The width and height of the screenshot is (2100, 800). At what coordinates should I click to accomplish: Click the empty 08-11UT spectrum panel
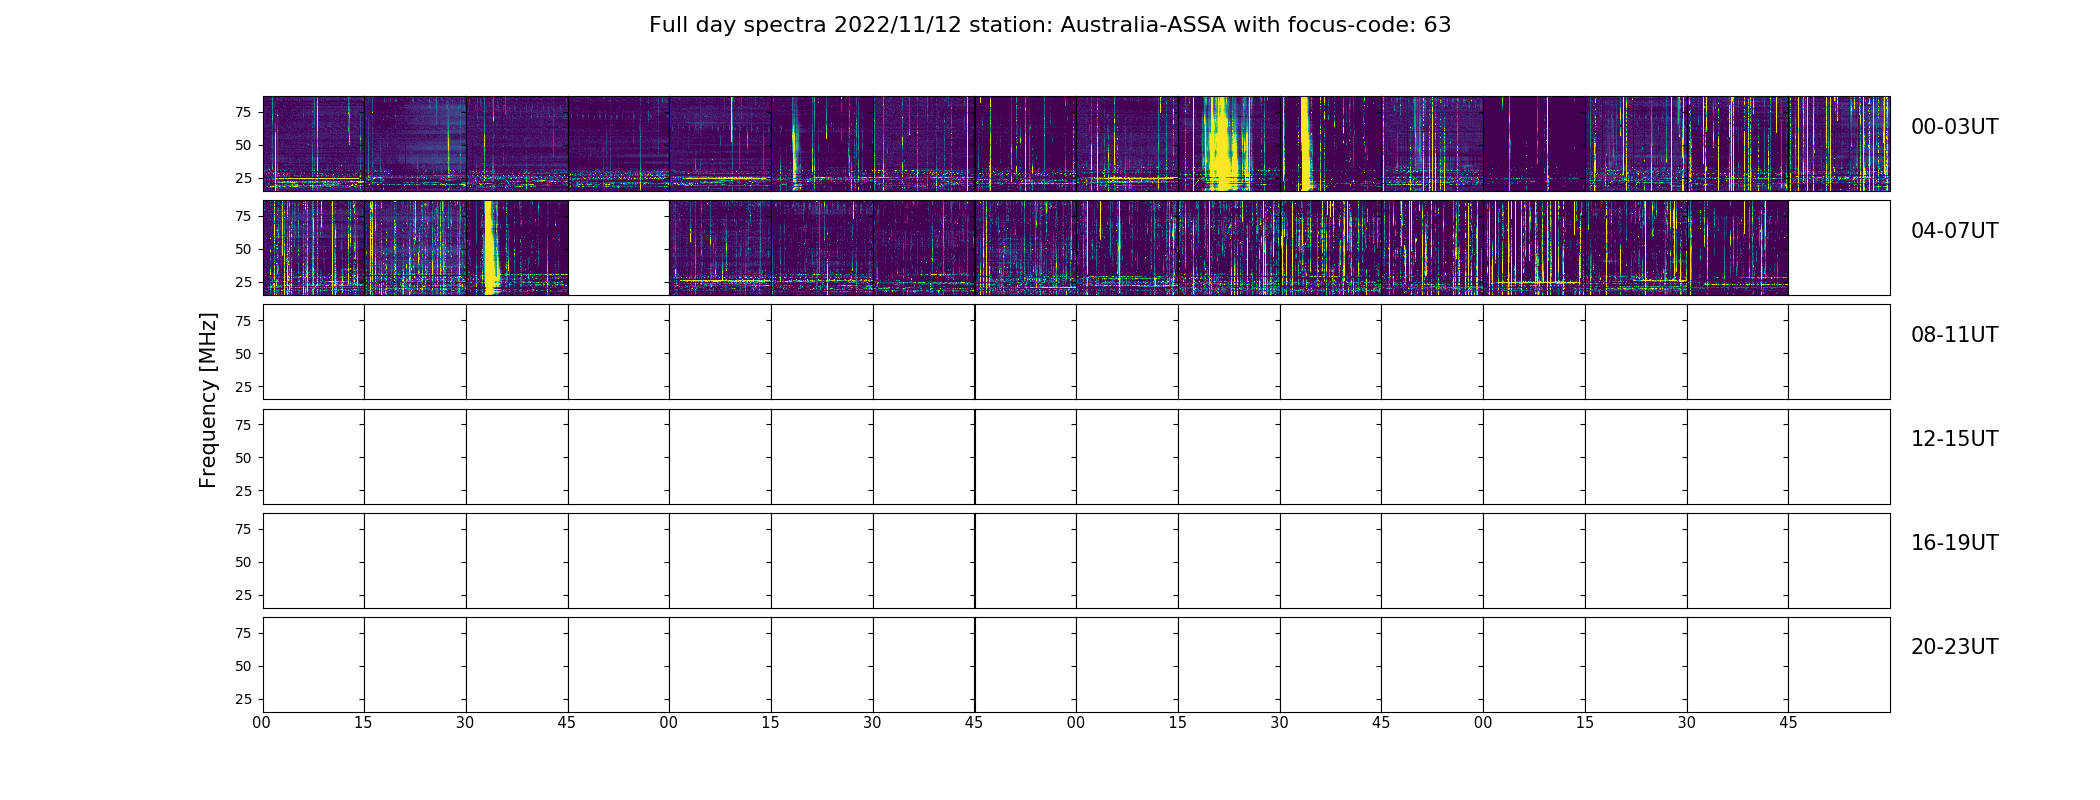coord(1076,352)
